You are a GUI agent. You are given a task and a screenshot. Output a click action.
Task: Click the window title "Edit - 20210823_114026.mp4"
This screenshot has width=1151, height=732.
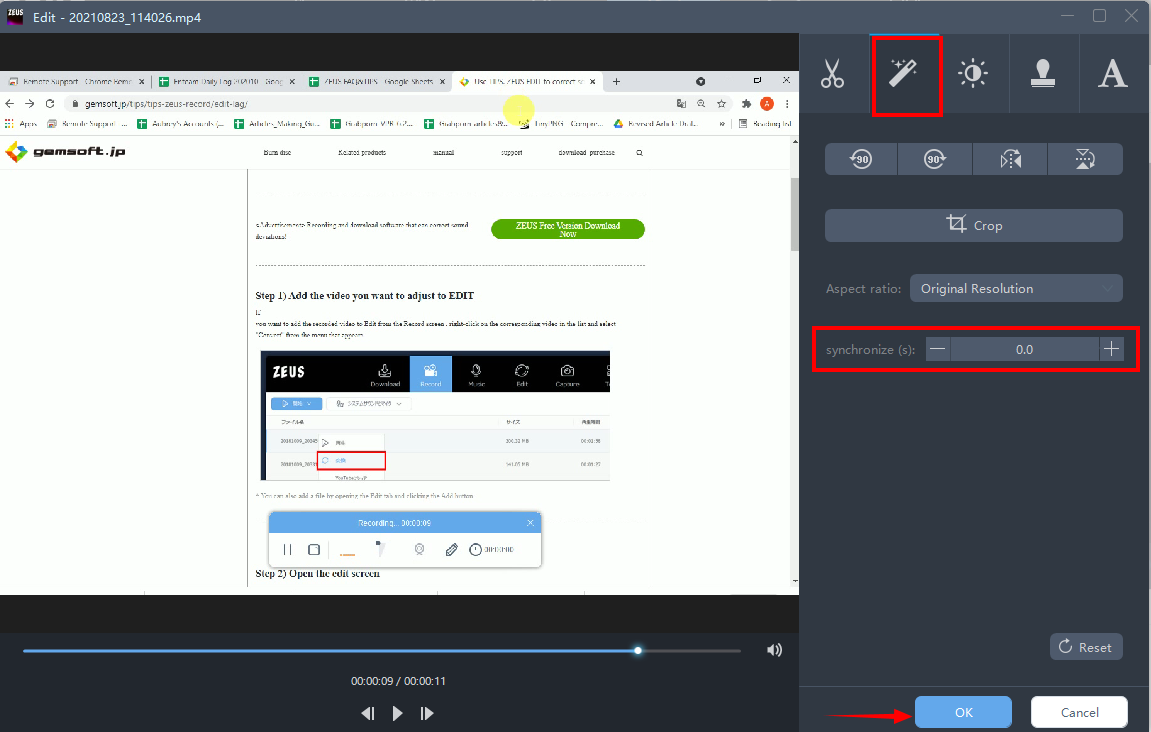pos(117,18)
